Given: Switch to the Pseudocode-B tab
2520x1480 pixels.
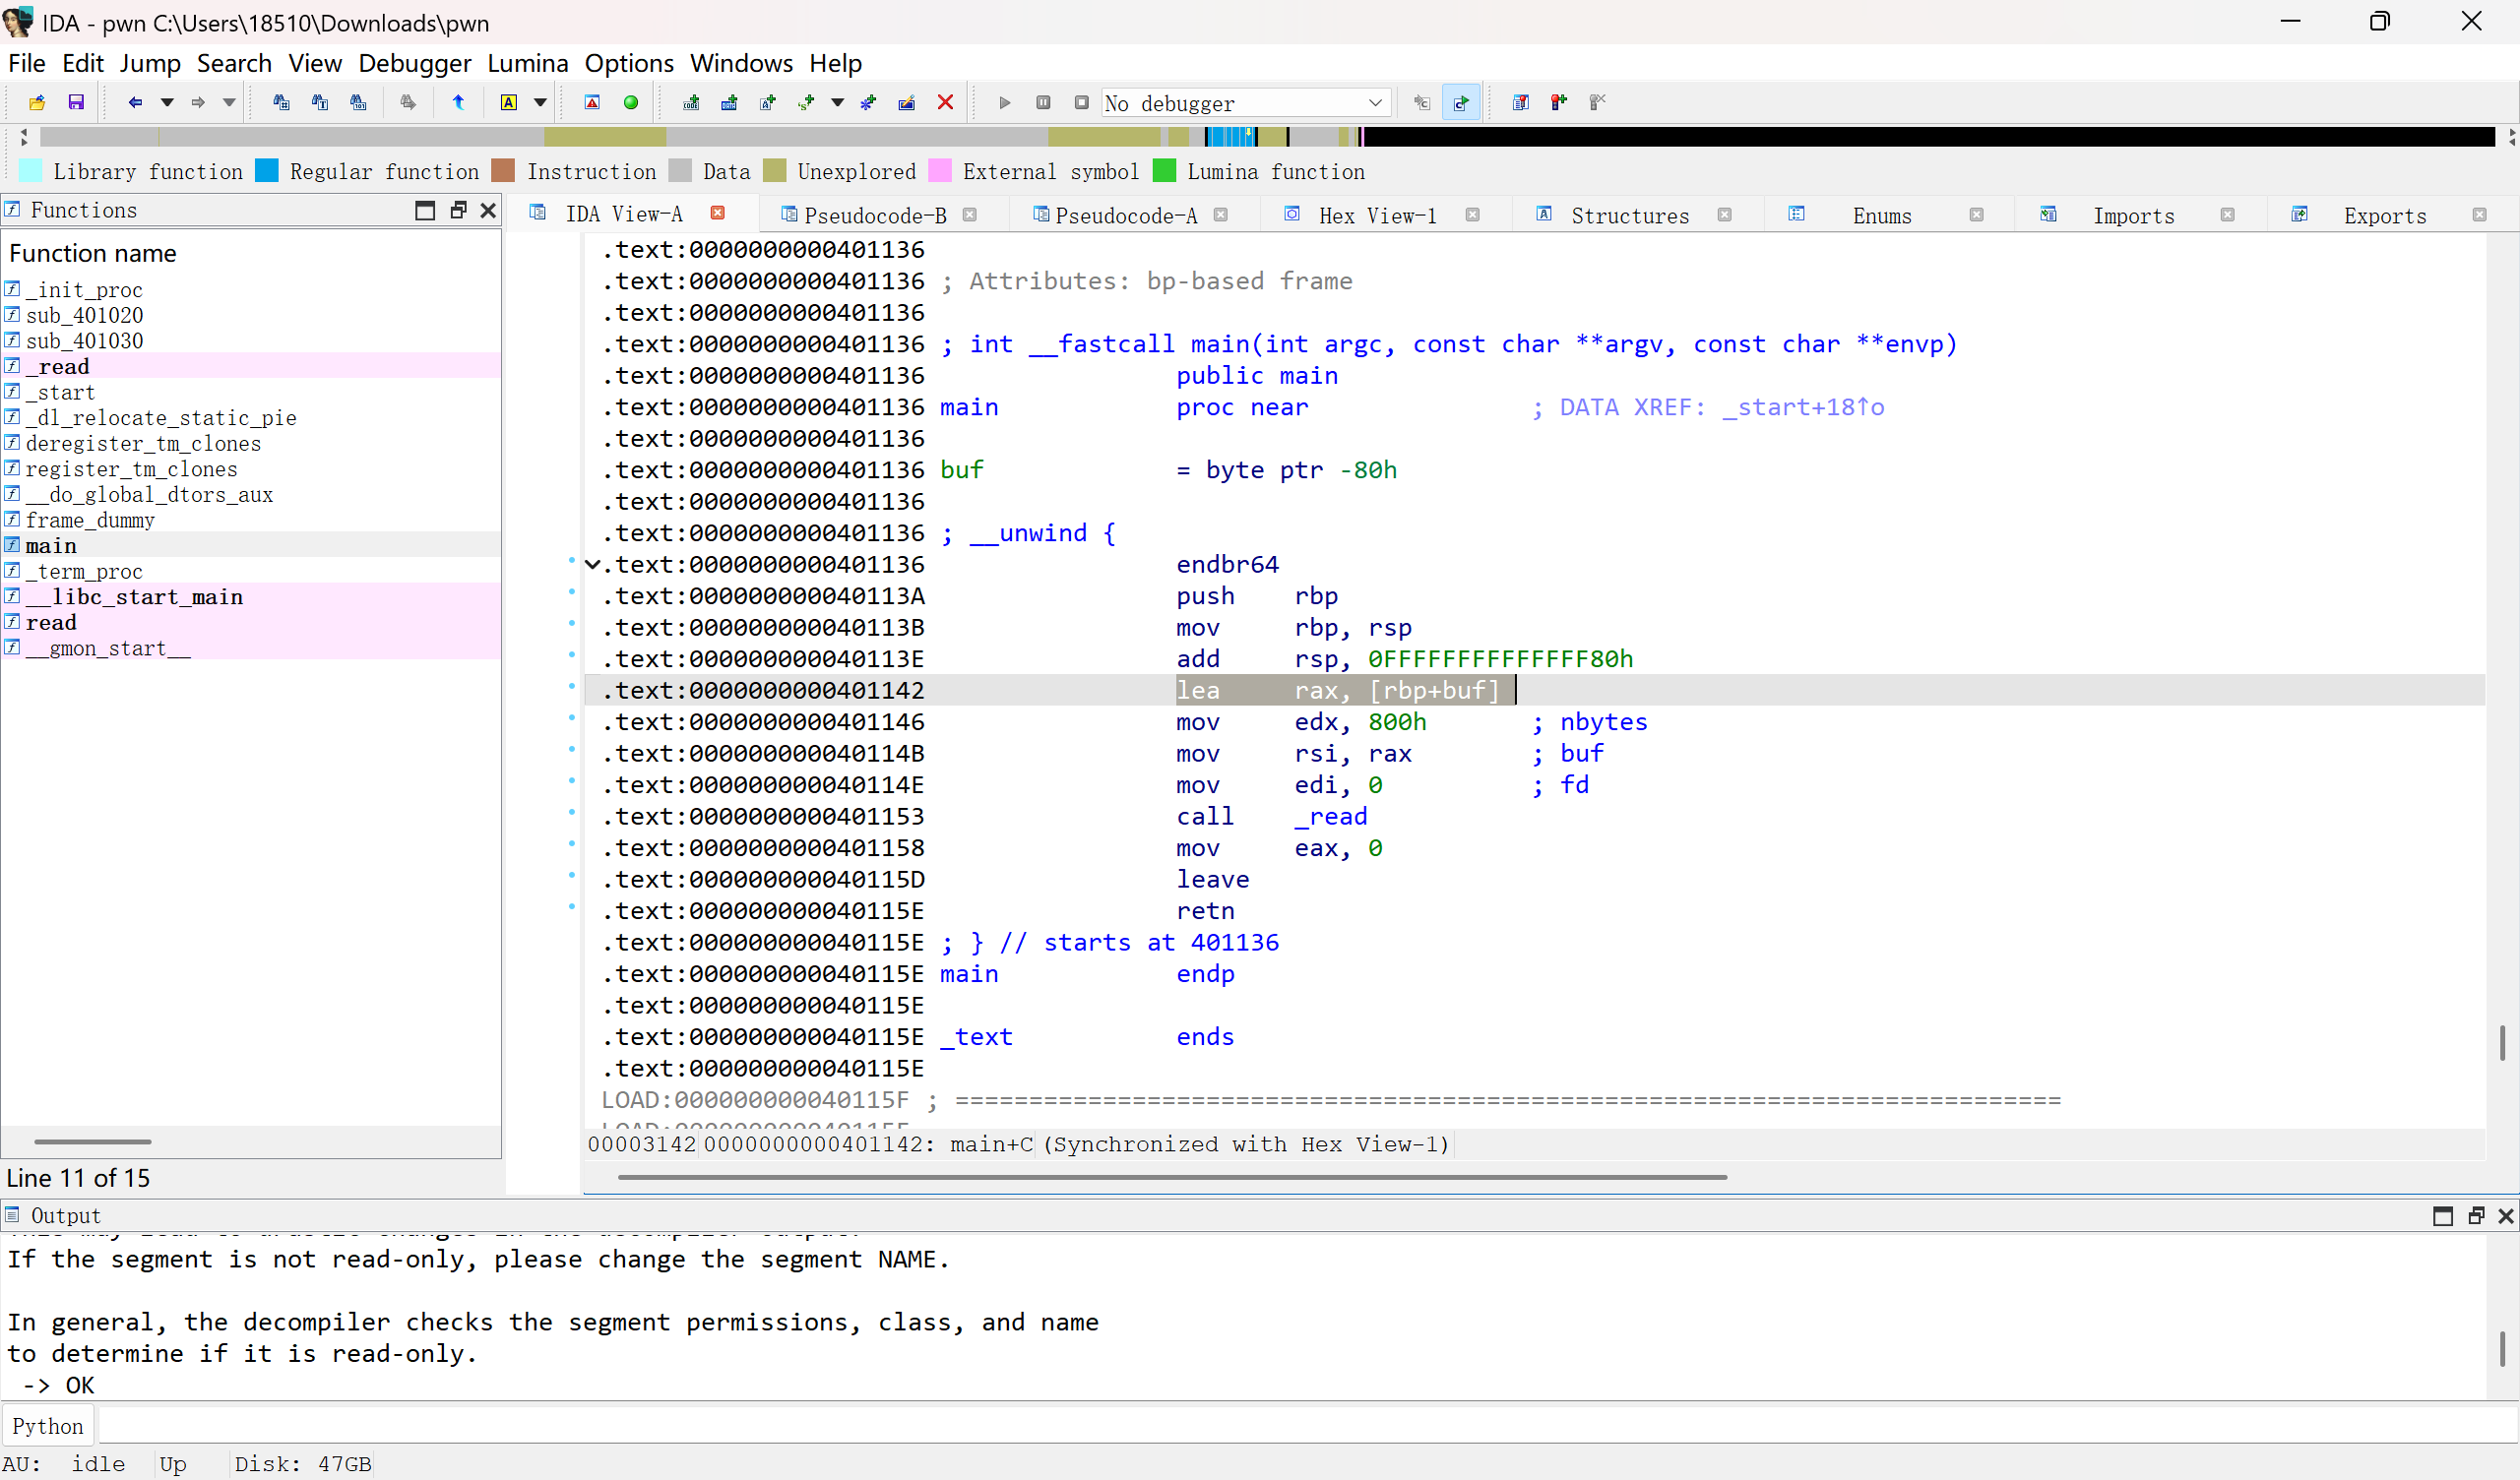Looking at the screenshot, I should point(875,215).
